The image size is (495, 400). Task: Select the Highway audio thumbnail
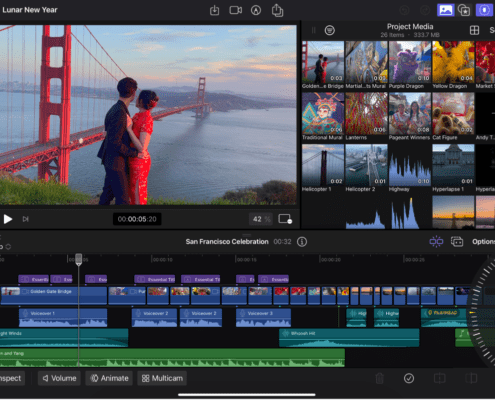pyautogui.click(x=410, y=165)
